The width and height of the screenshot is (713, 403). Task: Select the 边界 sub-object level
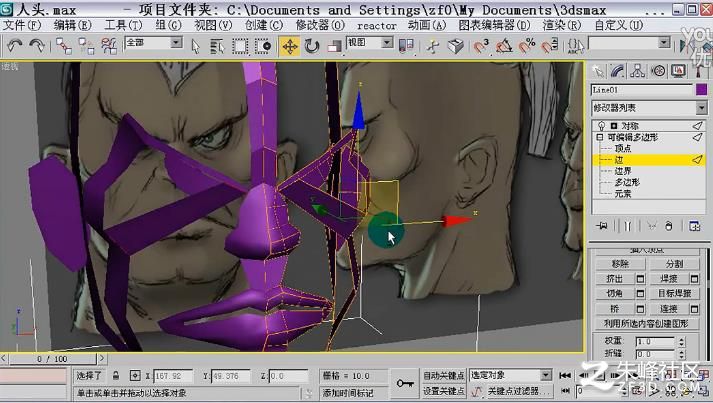click(x=623, y=171)
